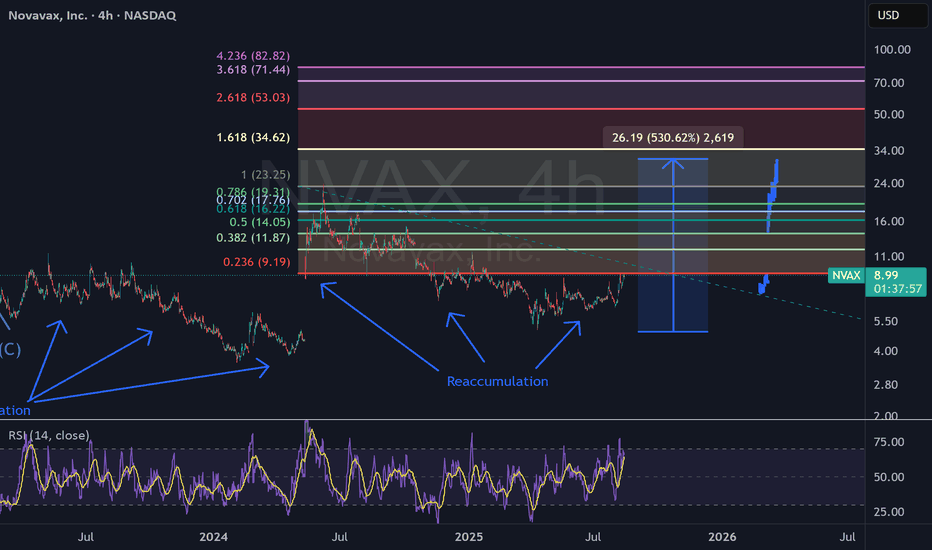Select the 1 (23.25) Fibonacci label
This screenshot has height=550, width=932.
point(266,175)
